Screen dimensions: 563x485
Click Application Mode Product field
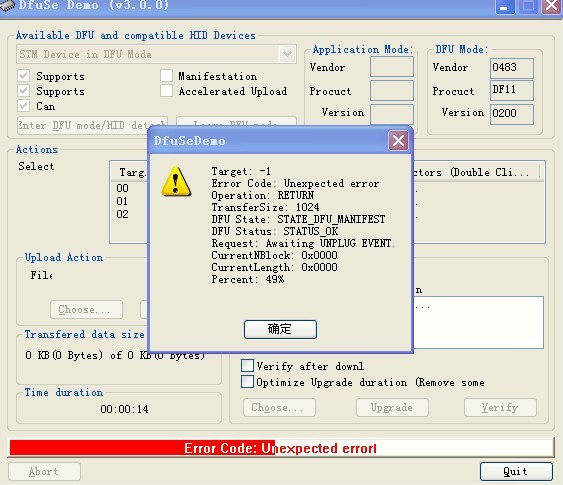coord(392,90)
